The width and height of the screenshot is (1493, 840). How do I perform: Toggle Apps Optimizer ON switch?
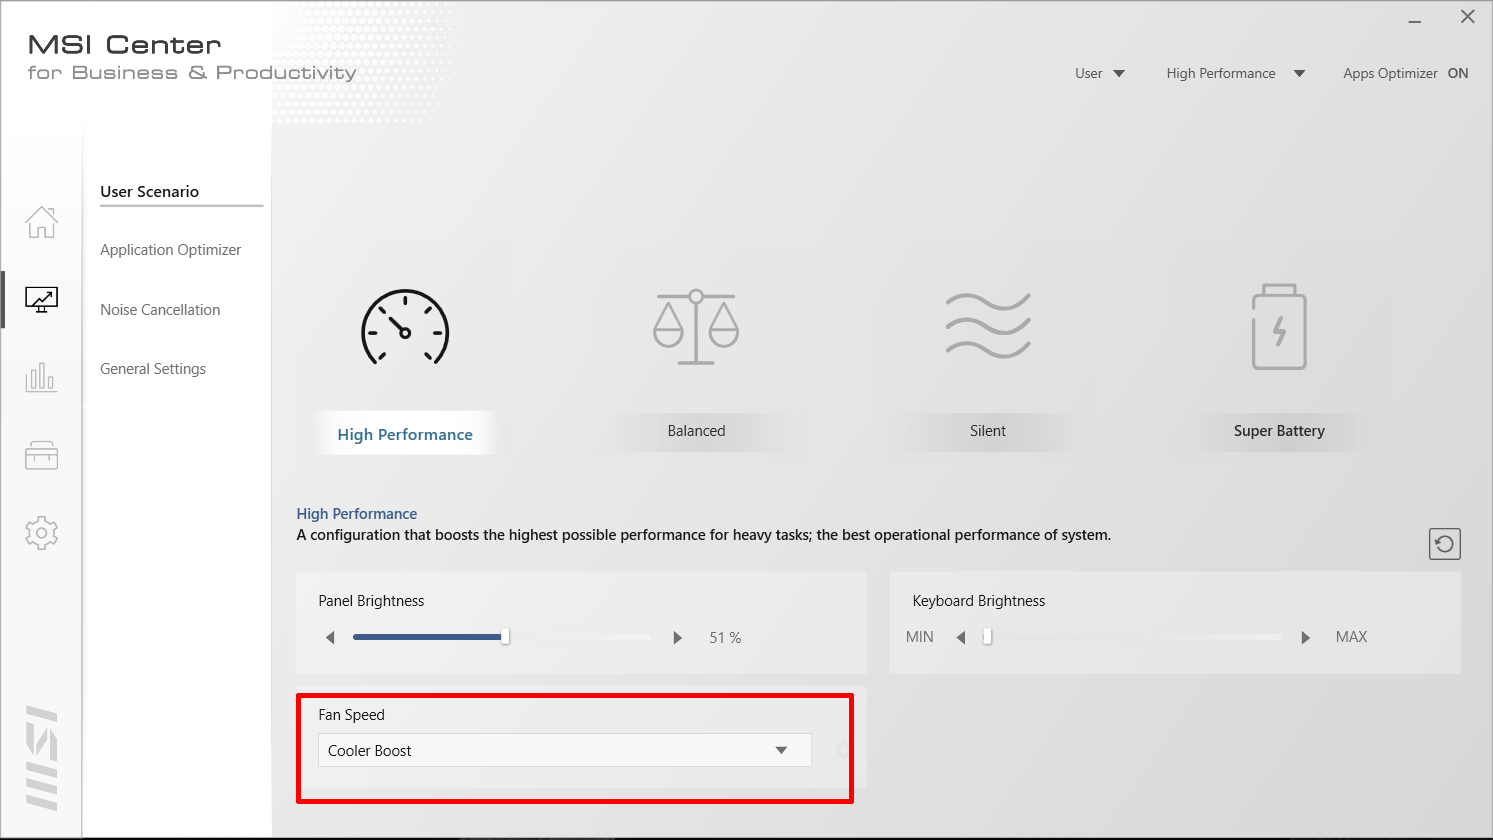click(1457, 73)
